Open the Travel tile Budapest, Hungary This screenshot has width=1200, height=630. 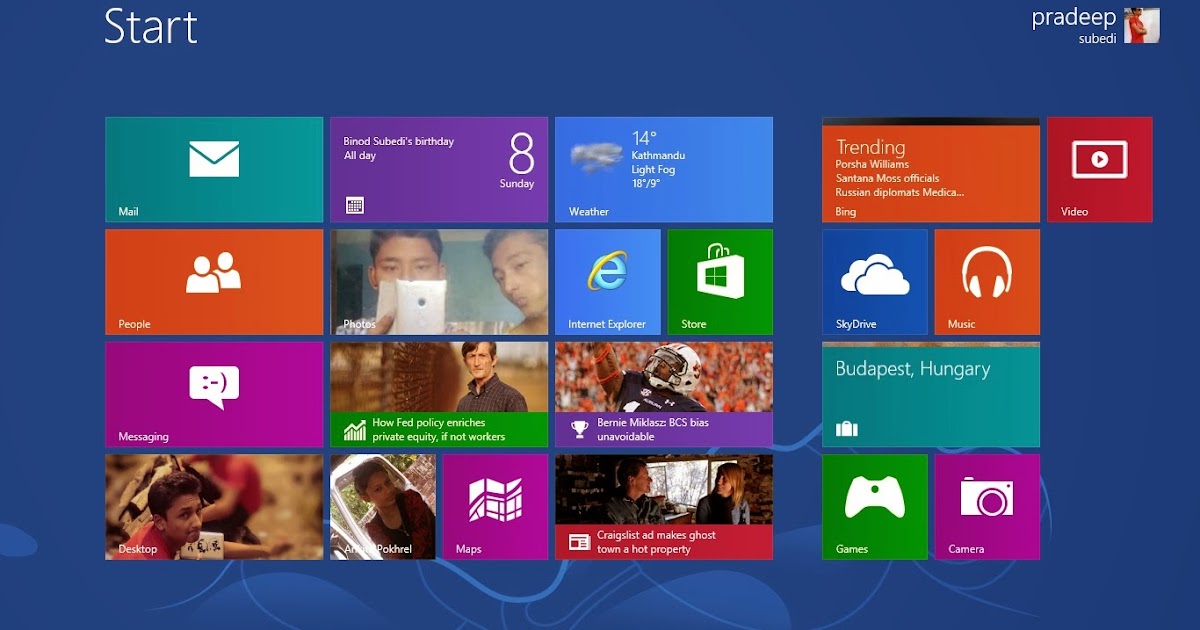[931, 394]
